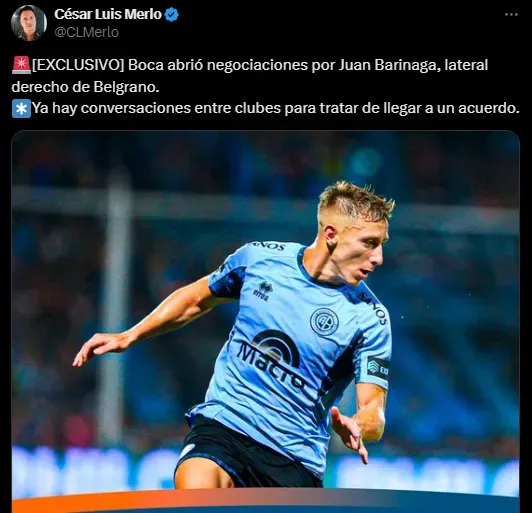This screenshot has width=532, height=513.
Task: Click the player's outstretched left hand
Action: coord(94,348)
